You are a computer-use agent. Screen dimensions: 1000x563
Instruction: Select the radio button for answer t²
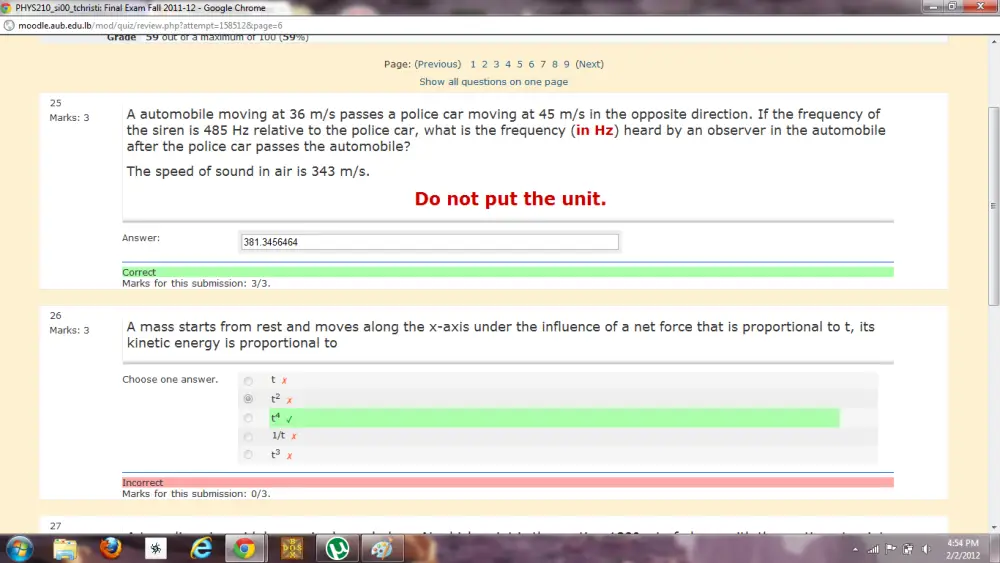click(x=248, y=398)
